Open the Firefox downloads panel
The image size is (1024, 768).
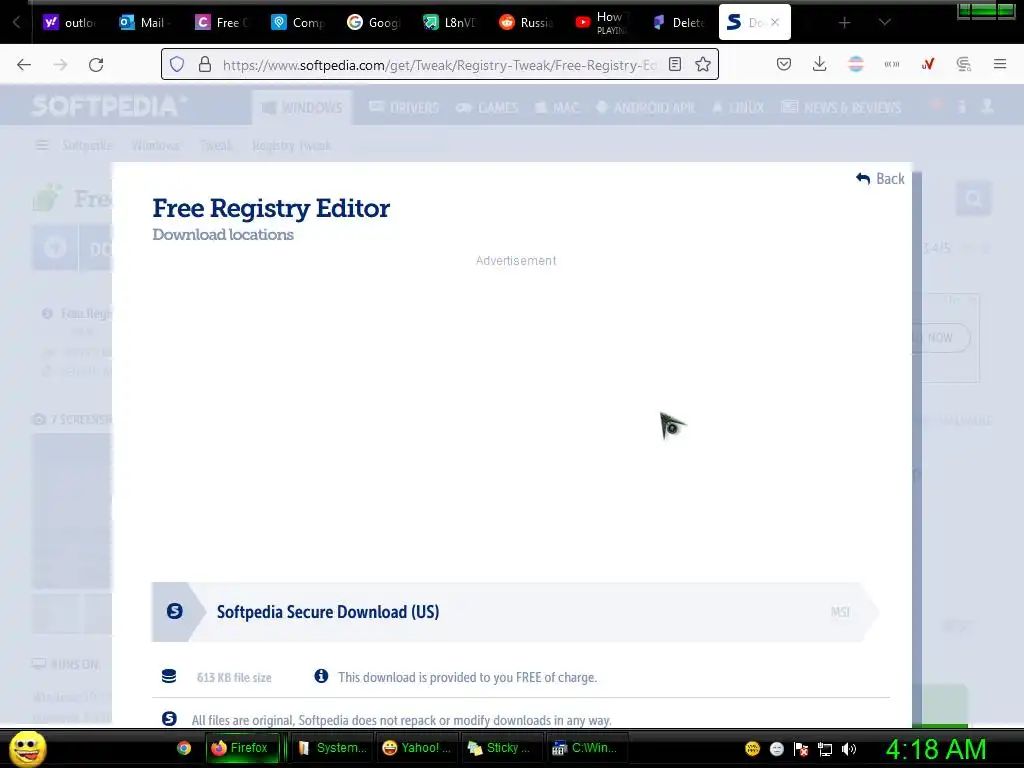(820, 64)
